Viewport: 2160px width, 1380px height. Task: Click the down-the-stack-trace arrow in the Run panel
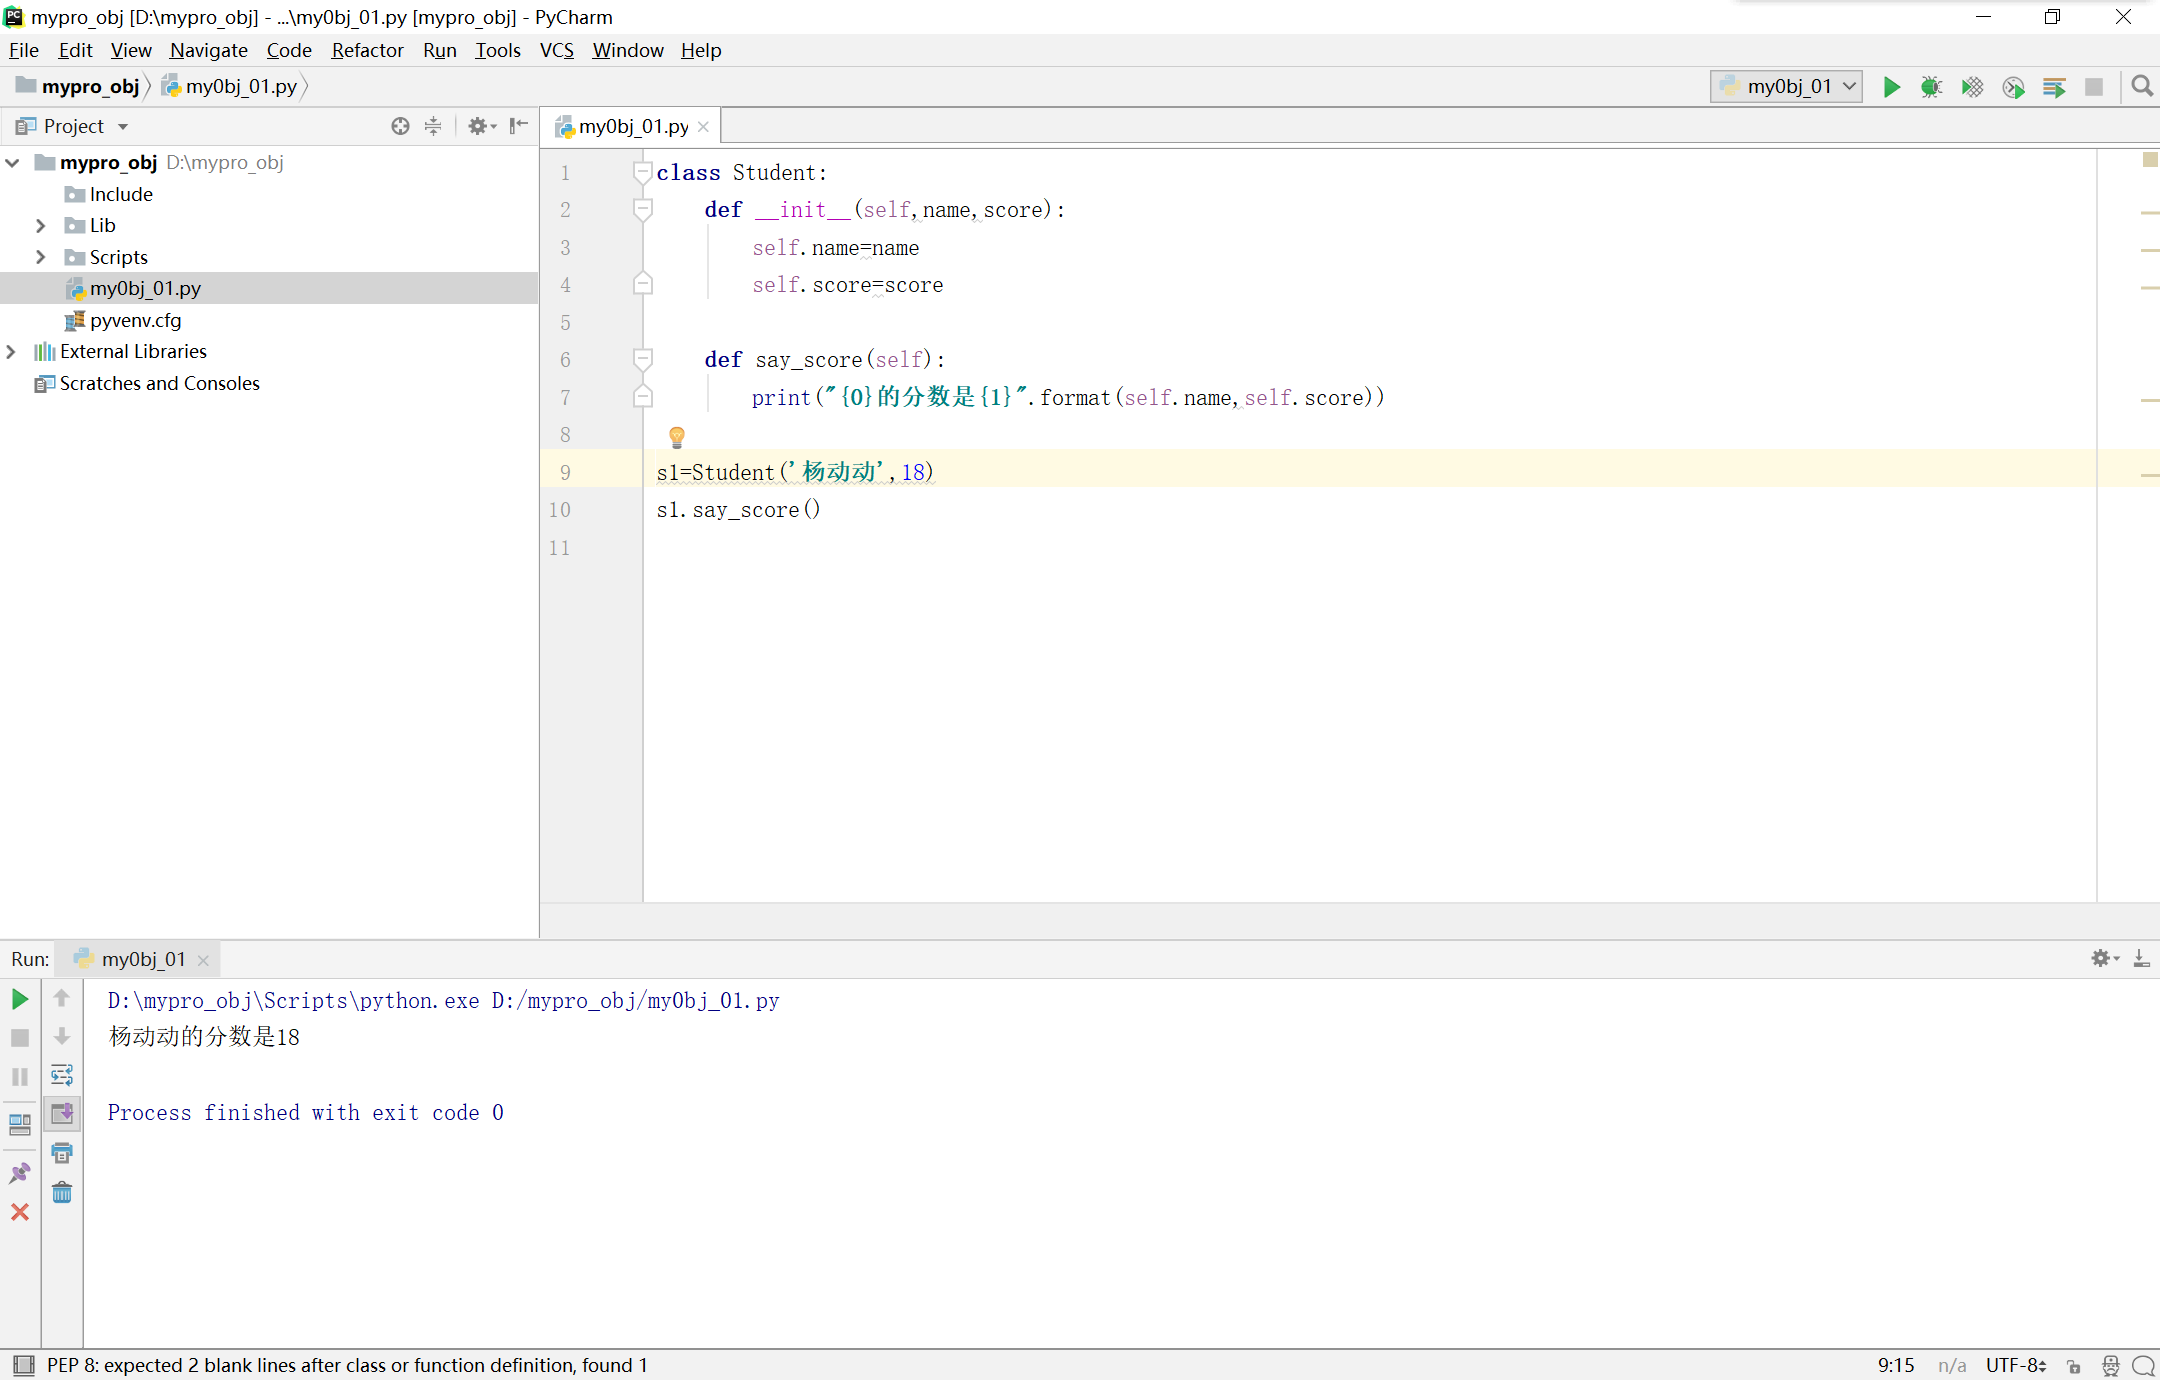62,1037
